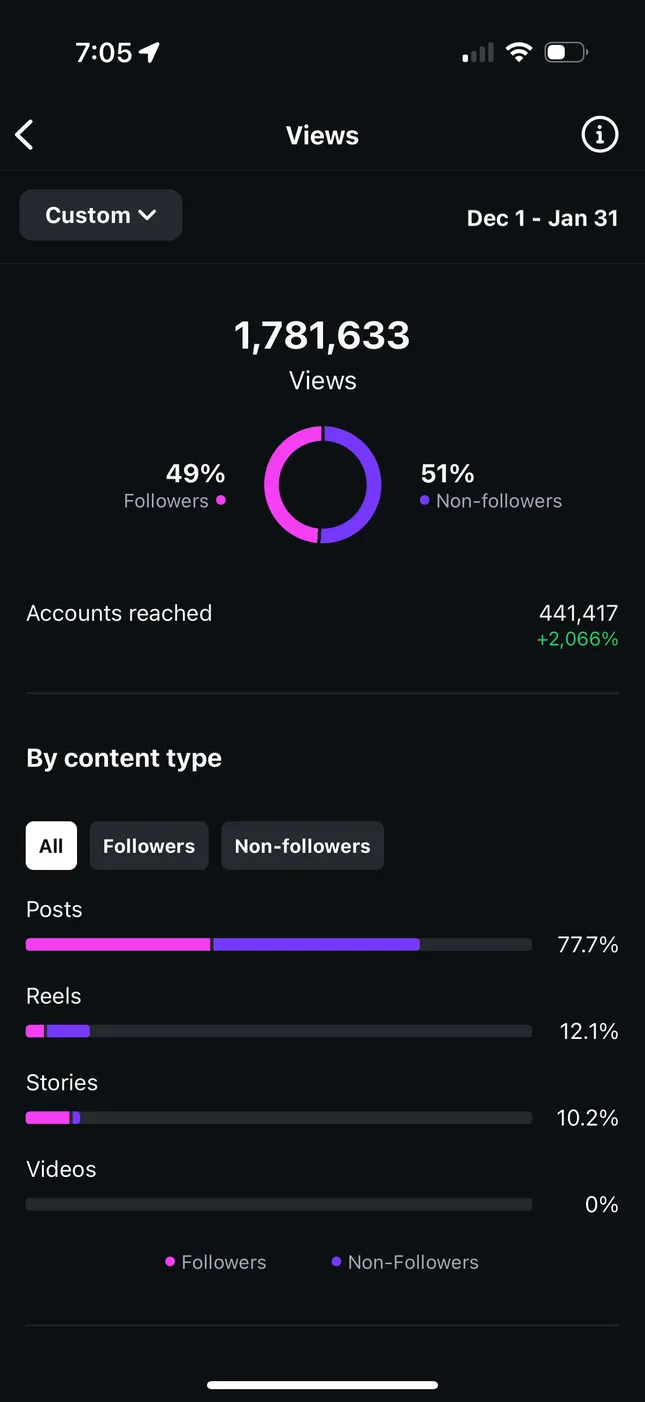
Task: Tap the Posts percentage progress bar
Action: pyautogui.click(x=279, y=944)
